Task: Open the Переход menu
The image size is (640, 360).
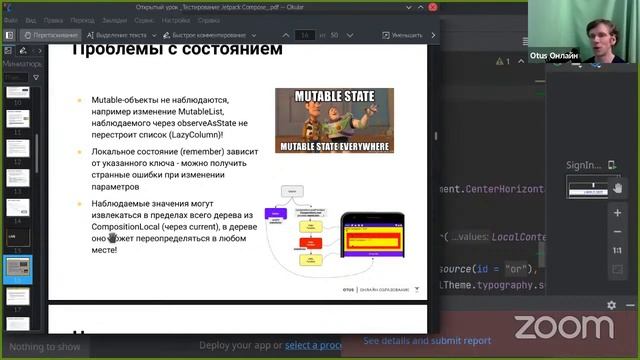Action: (82, 20)
